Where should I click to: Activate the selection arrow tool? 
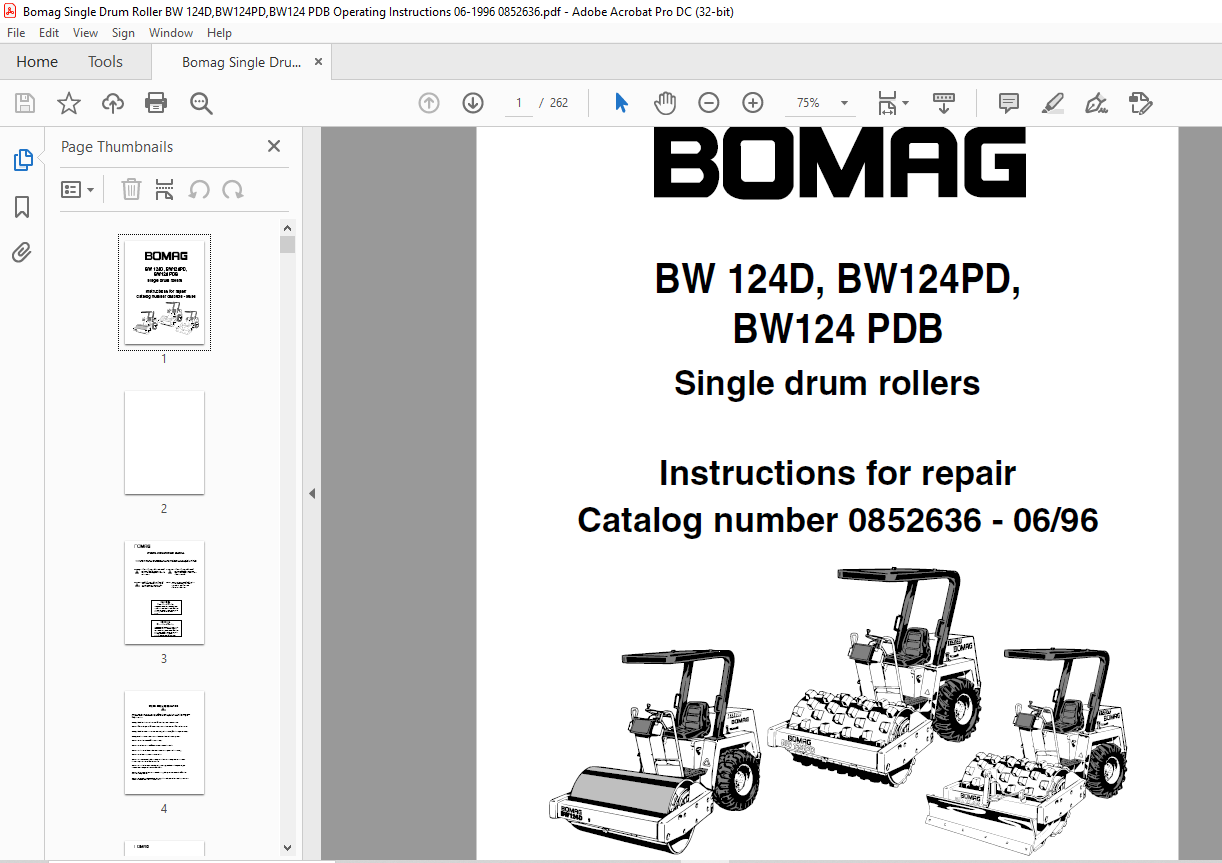tap(621, 103)
